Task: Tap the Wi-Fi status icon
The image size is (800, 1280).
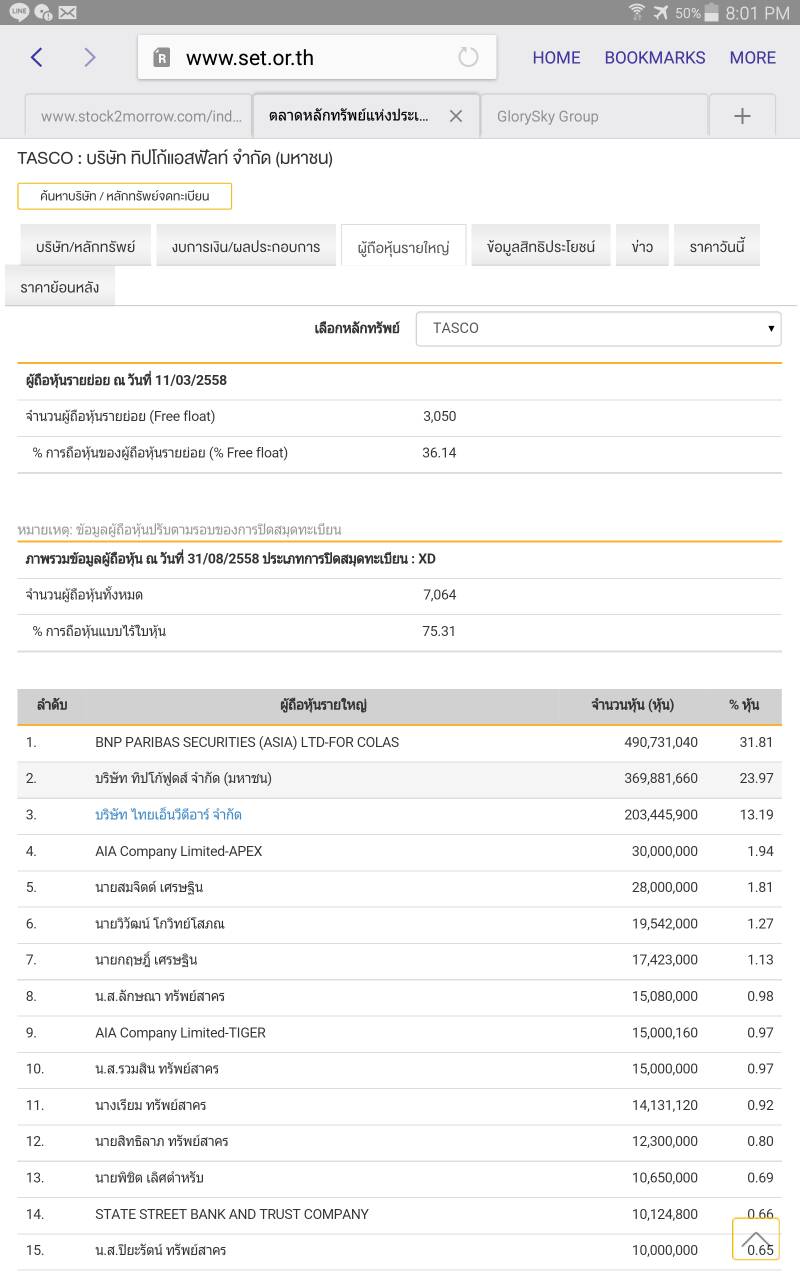Action: 636,12
